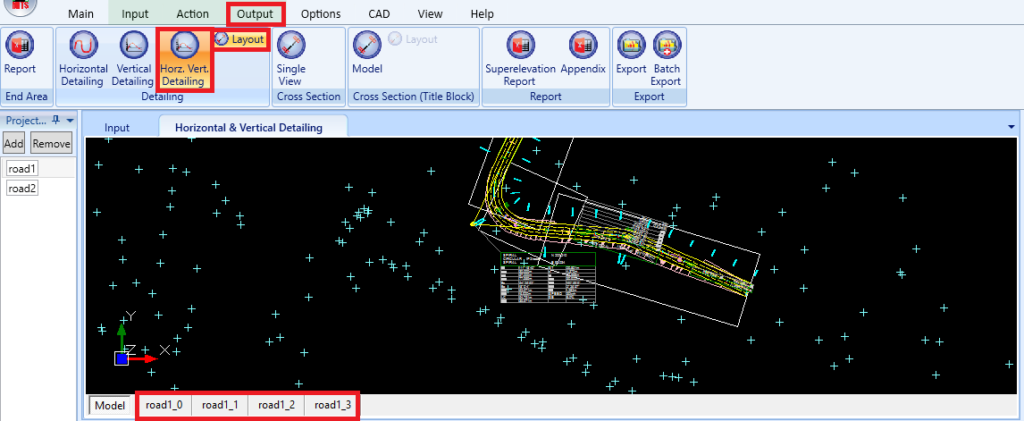1024x421 pixels.
Task: Switch to road1_2 layout tab
Action: [x=276, y=405]
